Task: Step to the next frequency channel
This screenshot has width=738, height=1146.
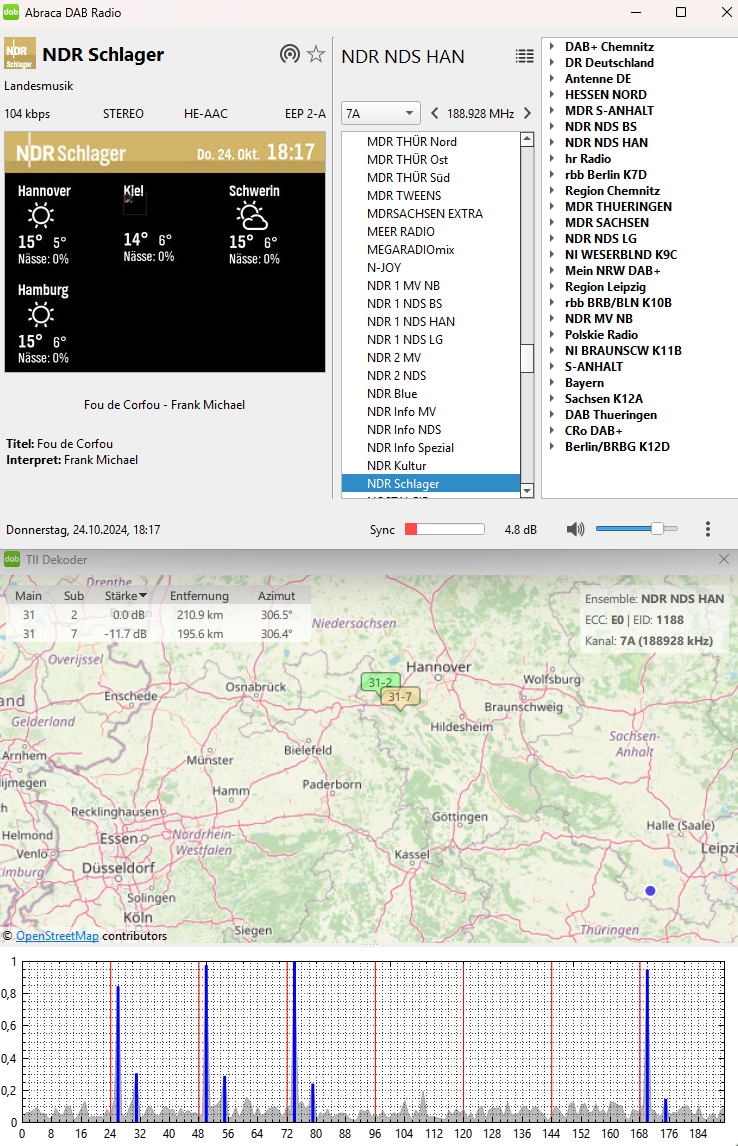Action: point(527,113)
